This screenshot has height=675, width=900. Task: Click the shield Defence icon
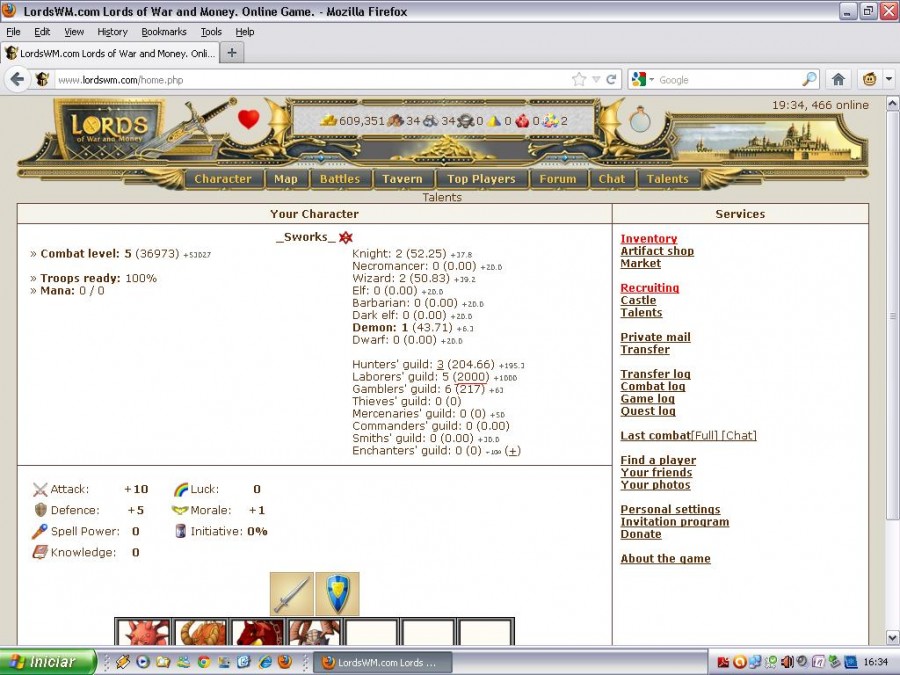[x=41, y=510]
